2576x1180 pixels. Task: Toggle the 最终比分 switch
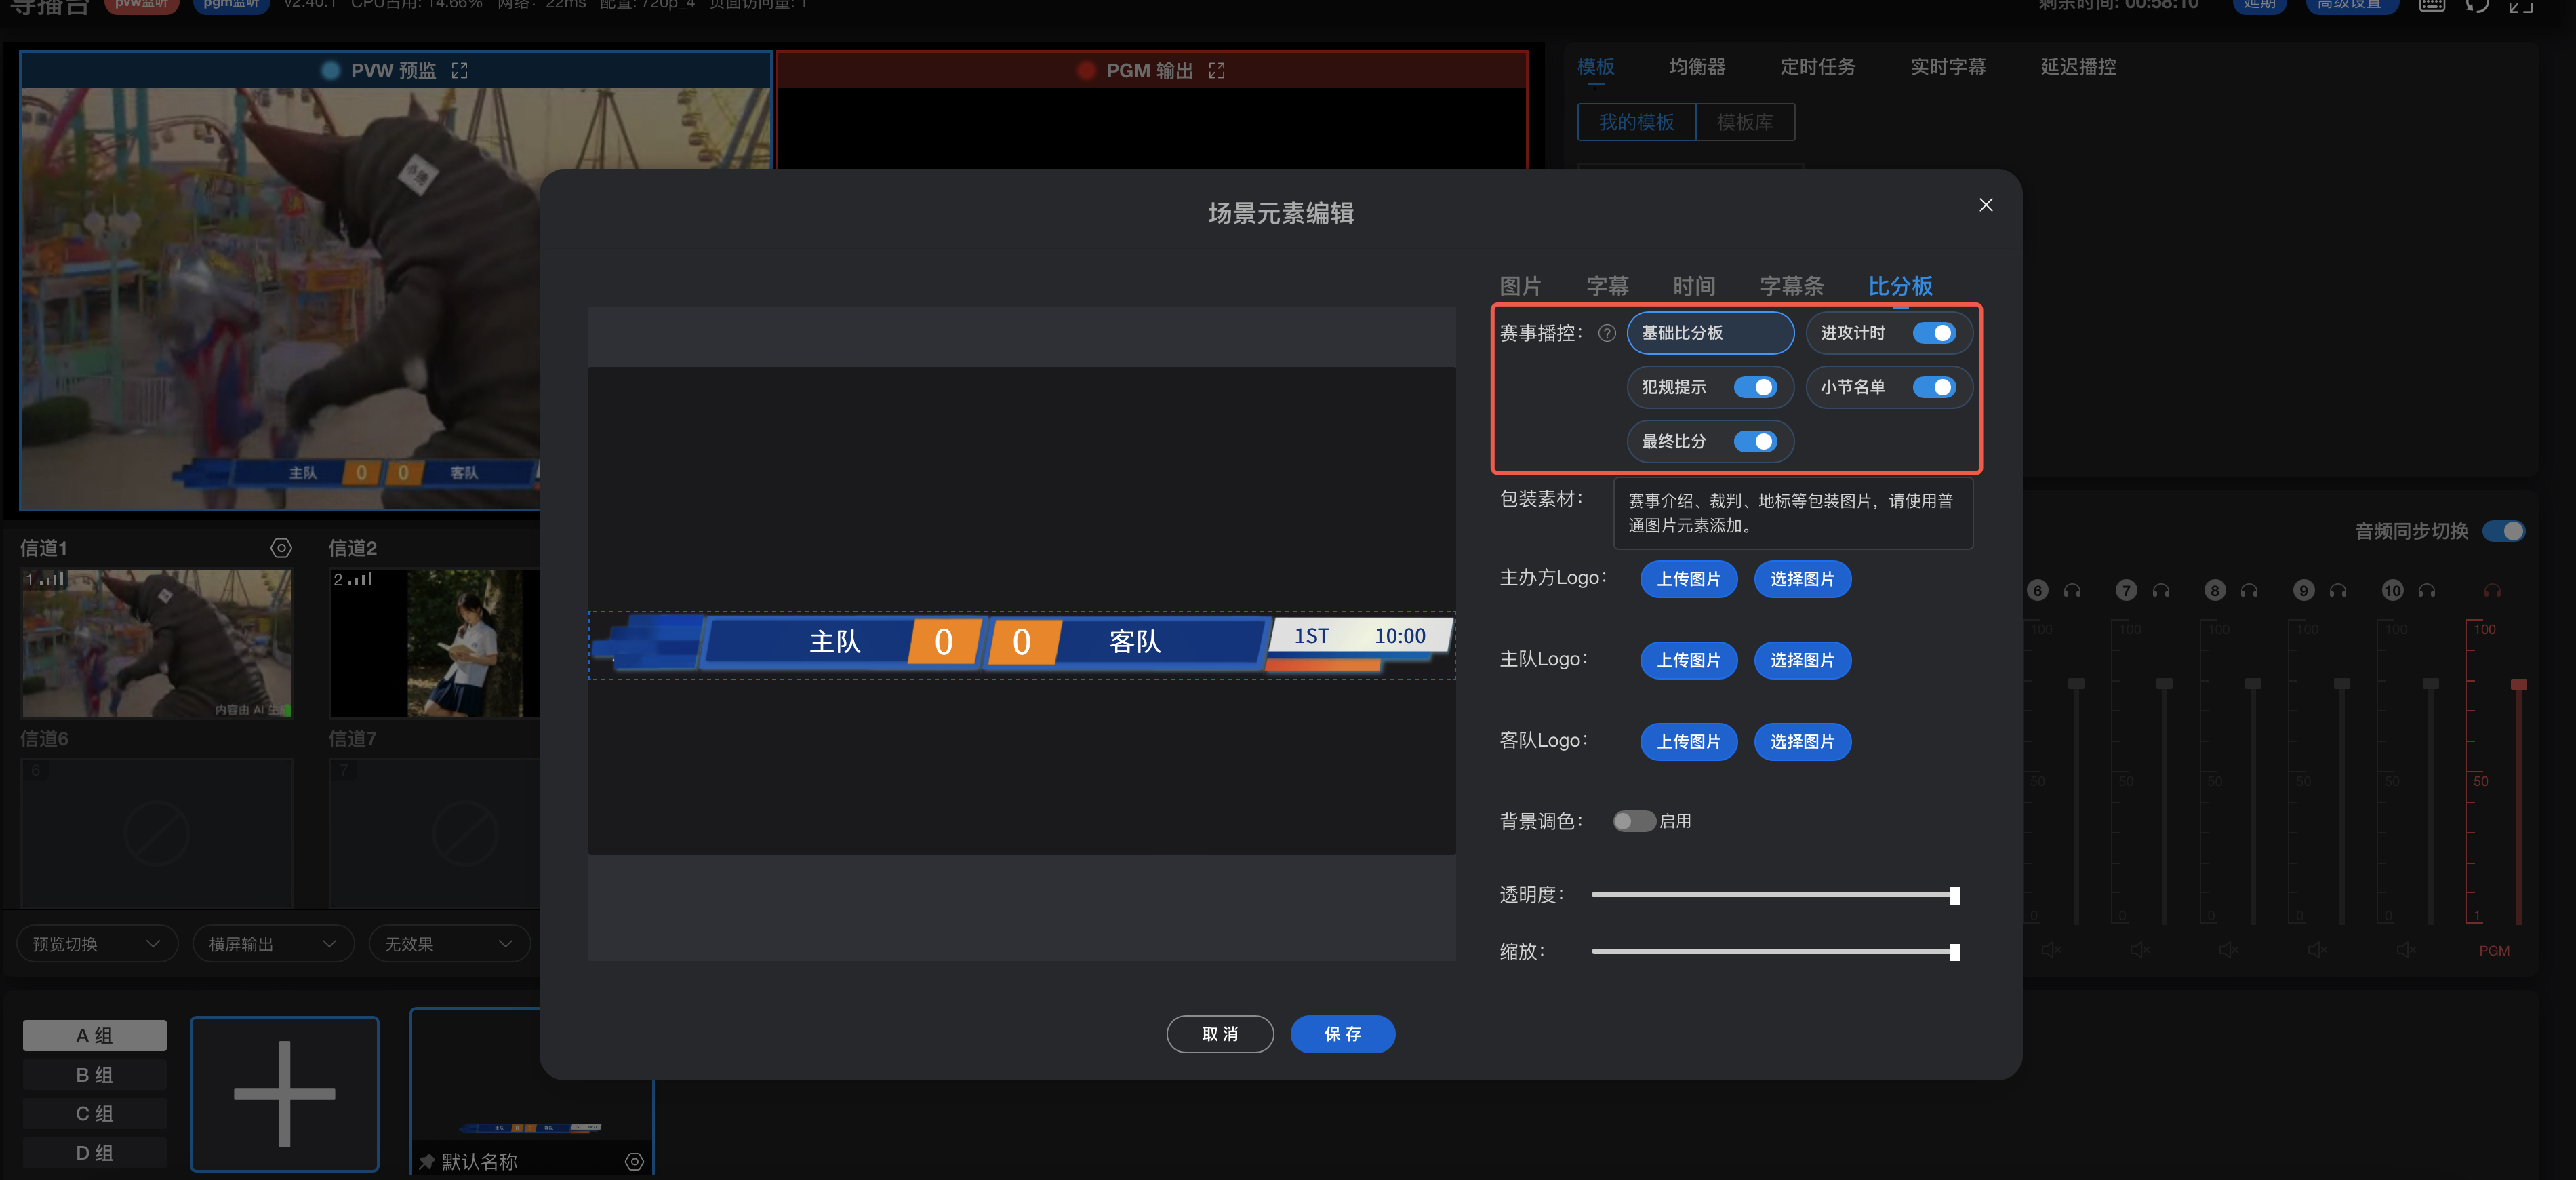[x=1755, y=441]
